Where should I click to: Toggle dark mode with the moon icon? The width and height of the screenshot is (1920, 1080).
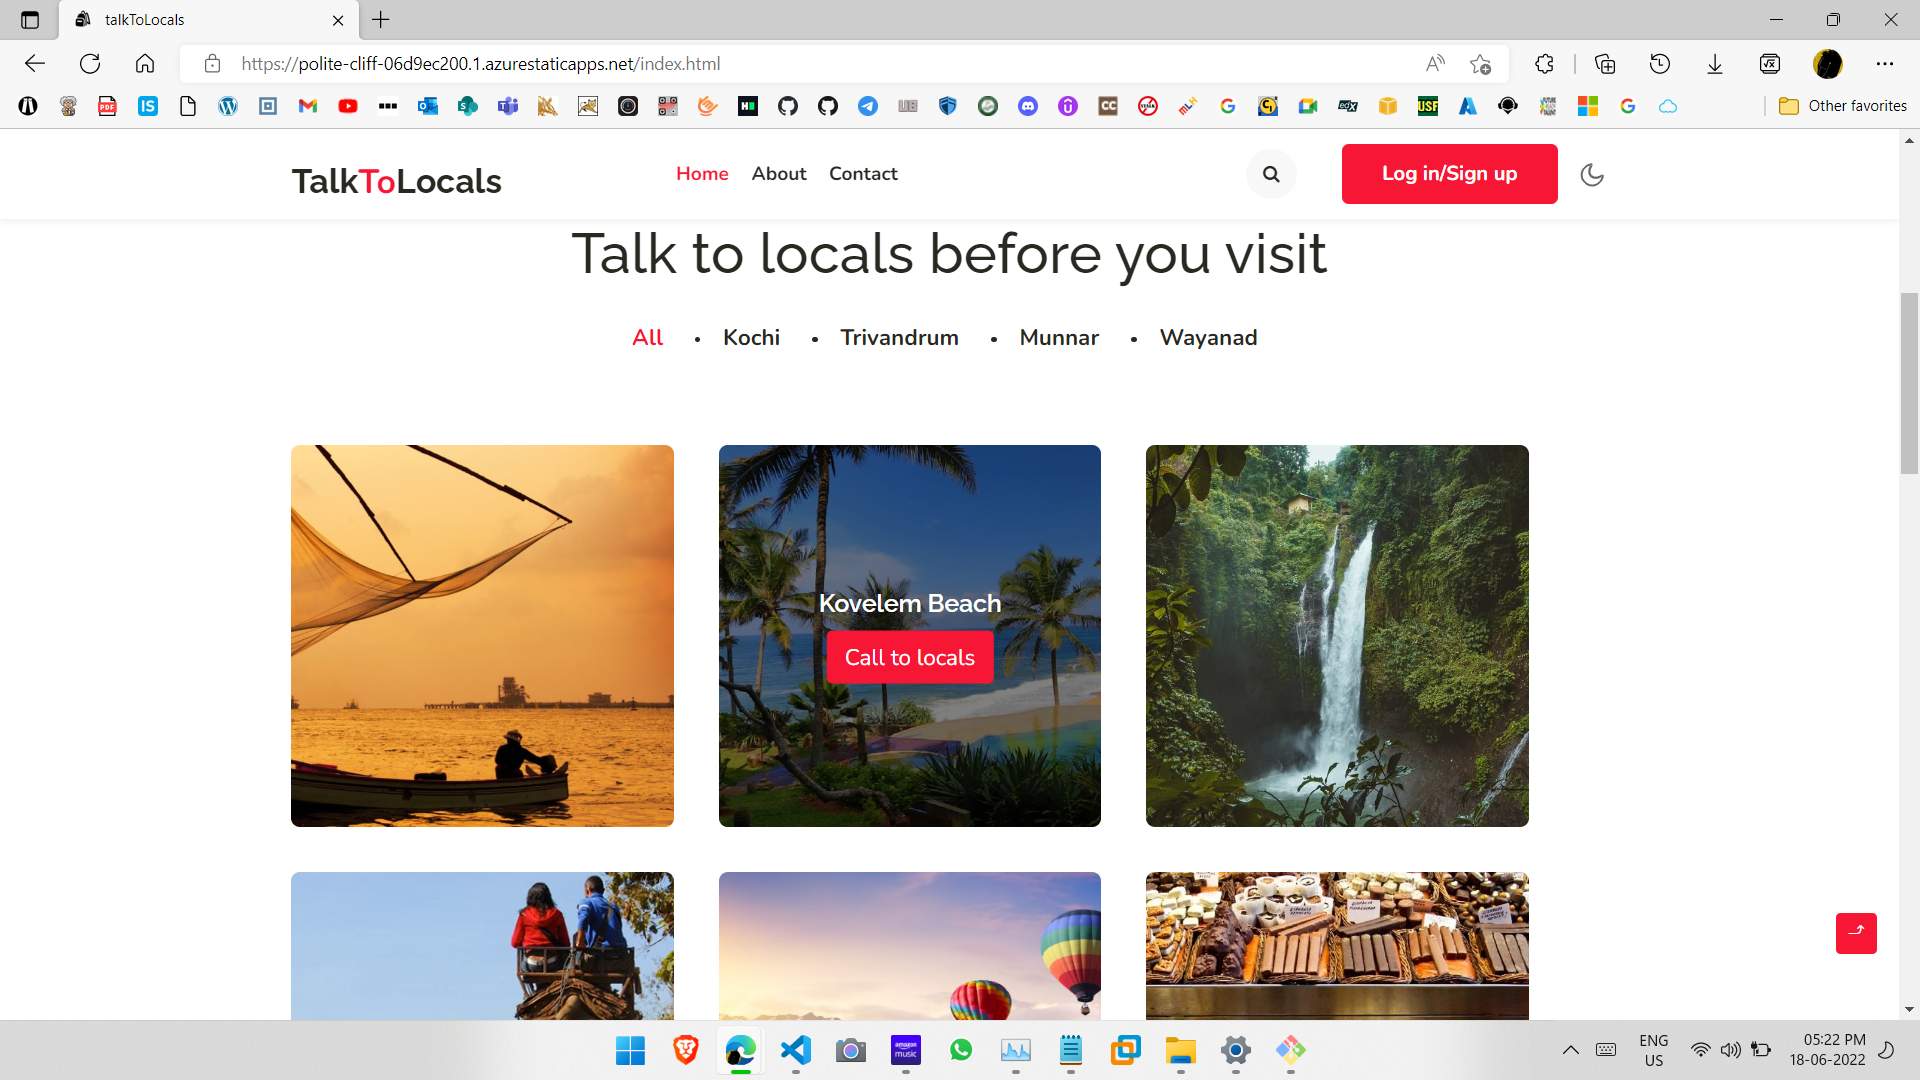(1592, 175)
